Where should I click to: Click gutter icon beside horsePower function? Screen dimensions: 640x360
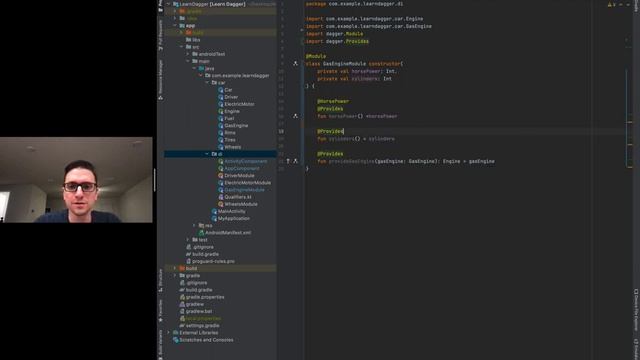coord(295,116)
